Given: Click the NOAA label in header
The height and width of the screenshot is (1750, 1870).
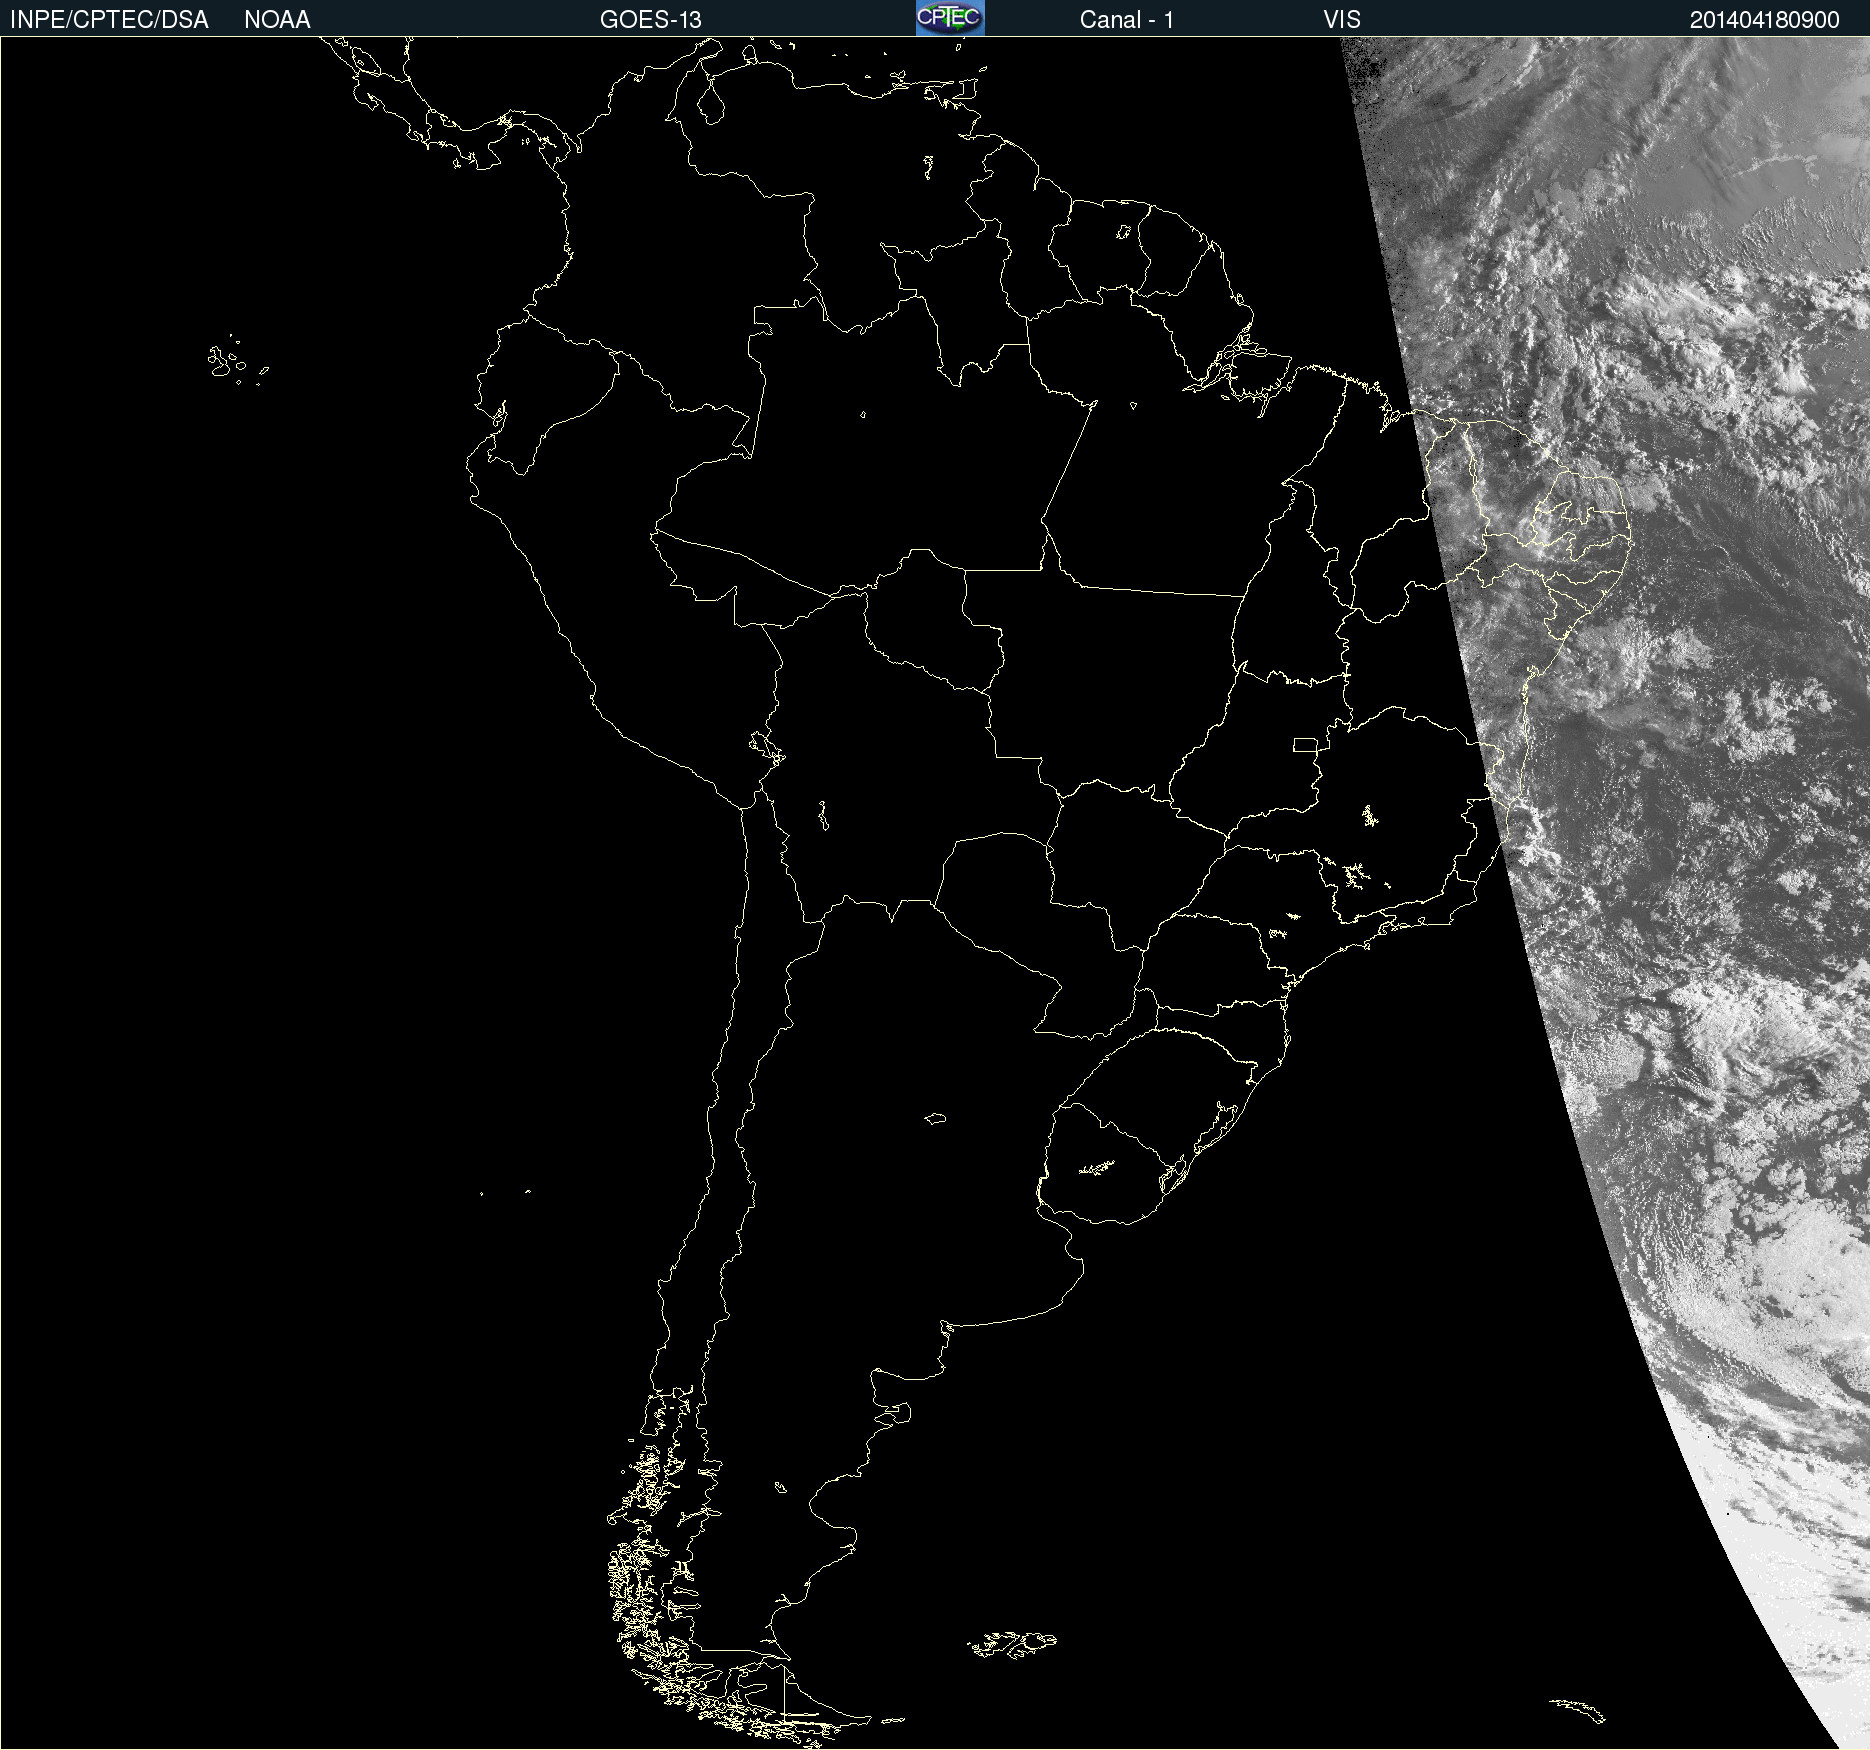Looking at the screenshot, I should [277, 20].
